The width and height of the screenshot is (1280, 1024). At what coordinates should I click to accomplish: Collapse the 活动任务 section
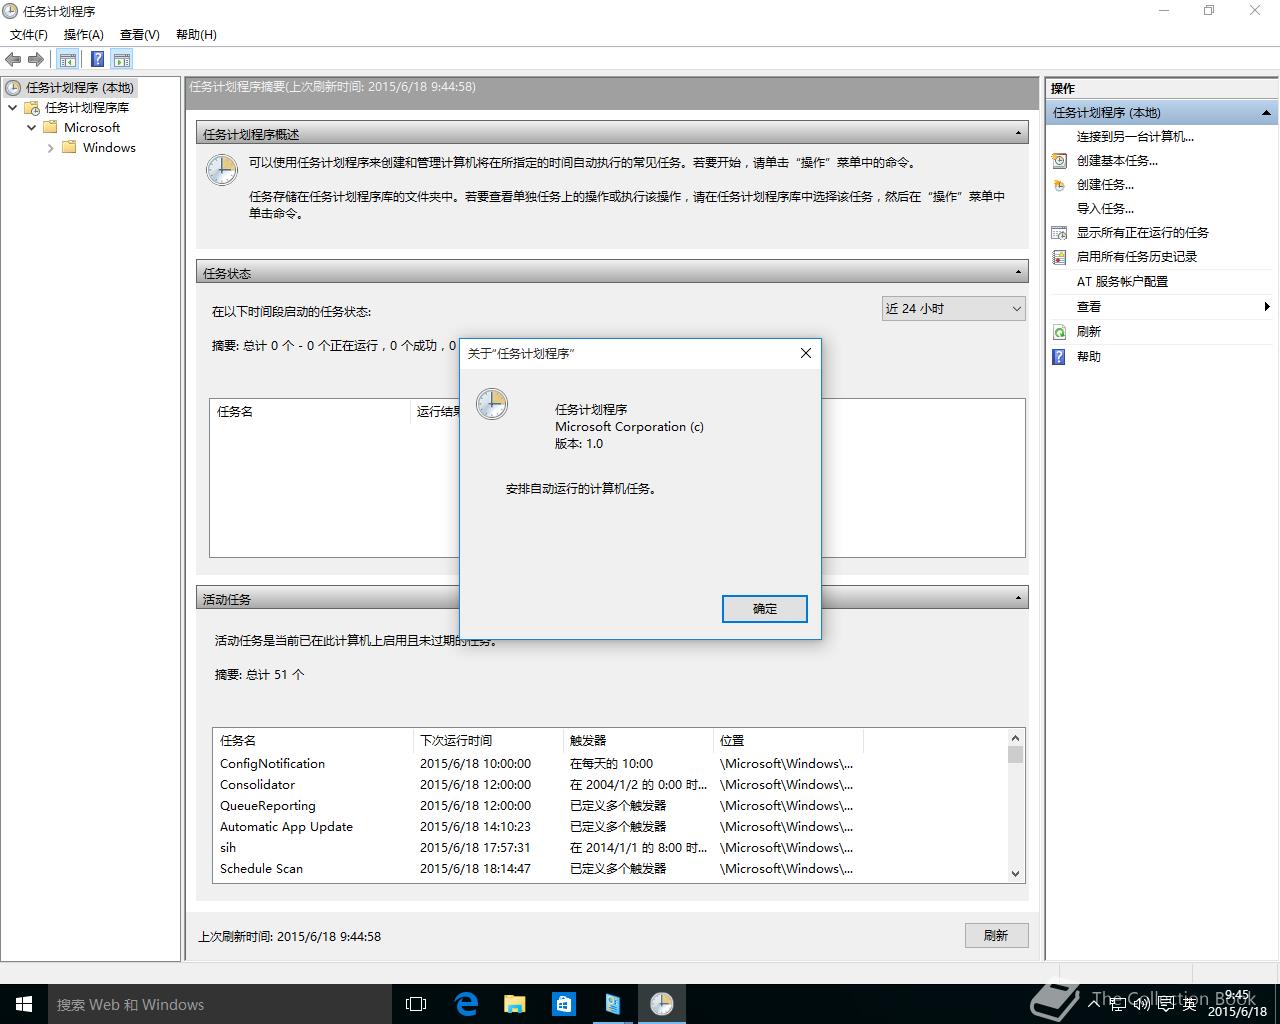coord(1018,598)
